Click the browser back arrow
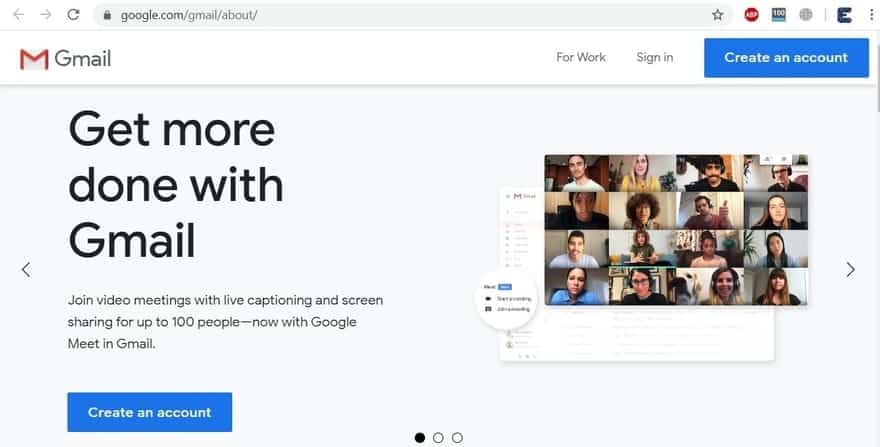Image resolution: width=880 pixels, height=447 pixels. tap(19, 15)
